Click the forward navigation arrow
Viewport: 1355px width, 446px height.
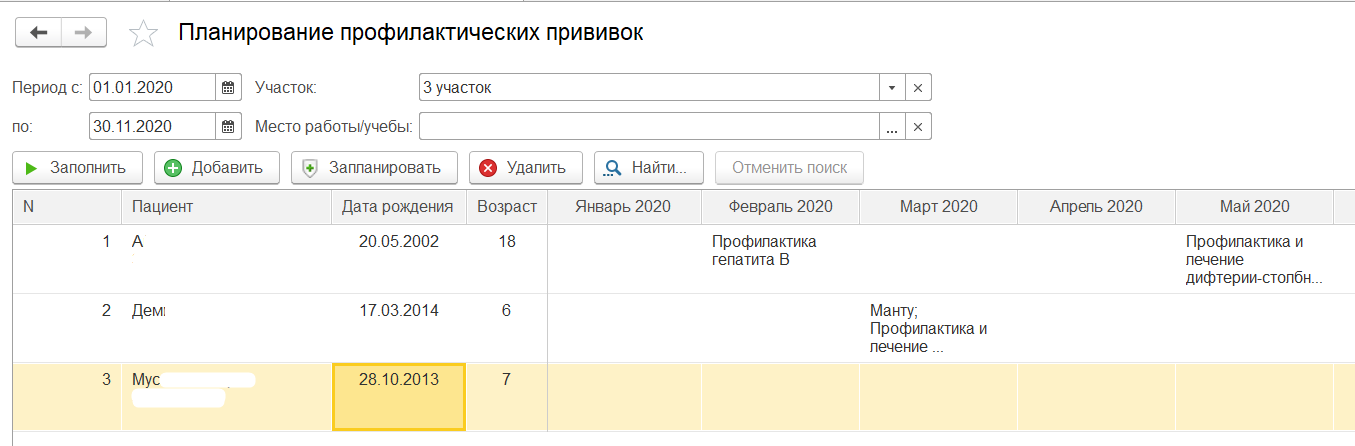[x=84, y=33]
